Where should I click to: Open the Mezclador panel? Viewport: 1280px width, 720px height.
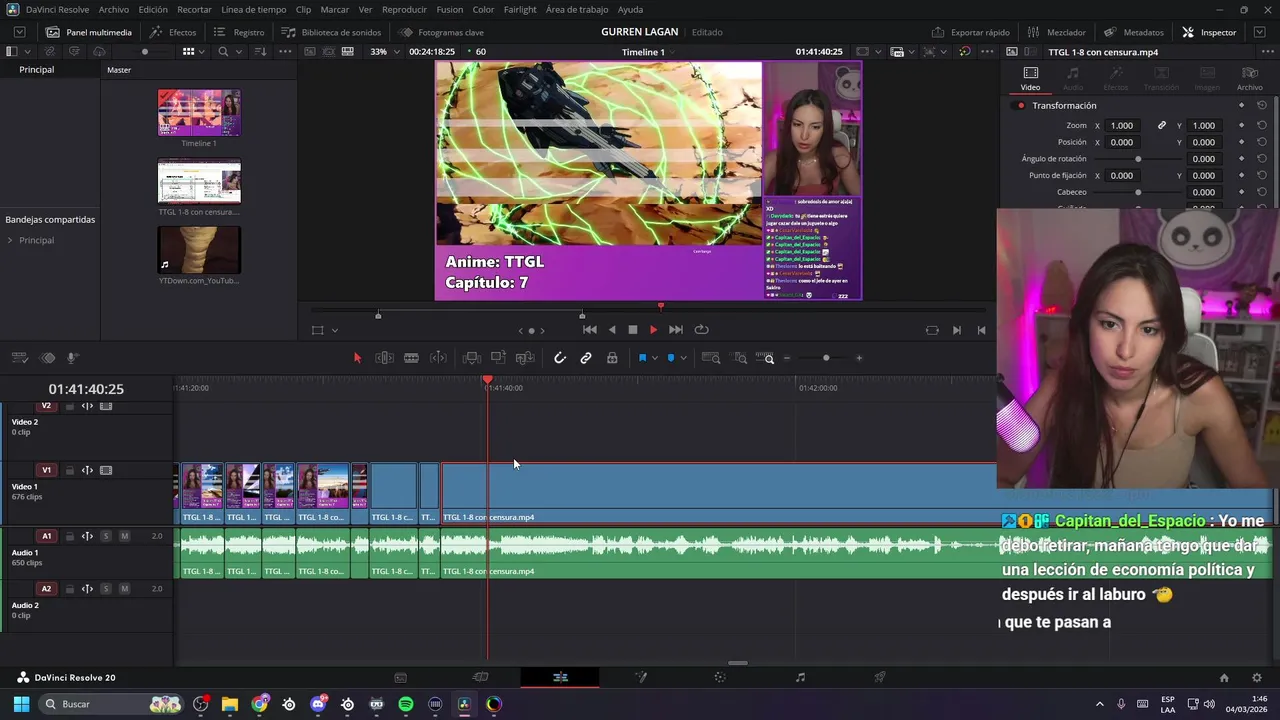pyautogui.click(x=1056, y=32)
